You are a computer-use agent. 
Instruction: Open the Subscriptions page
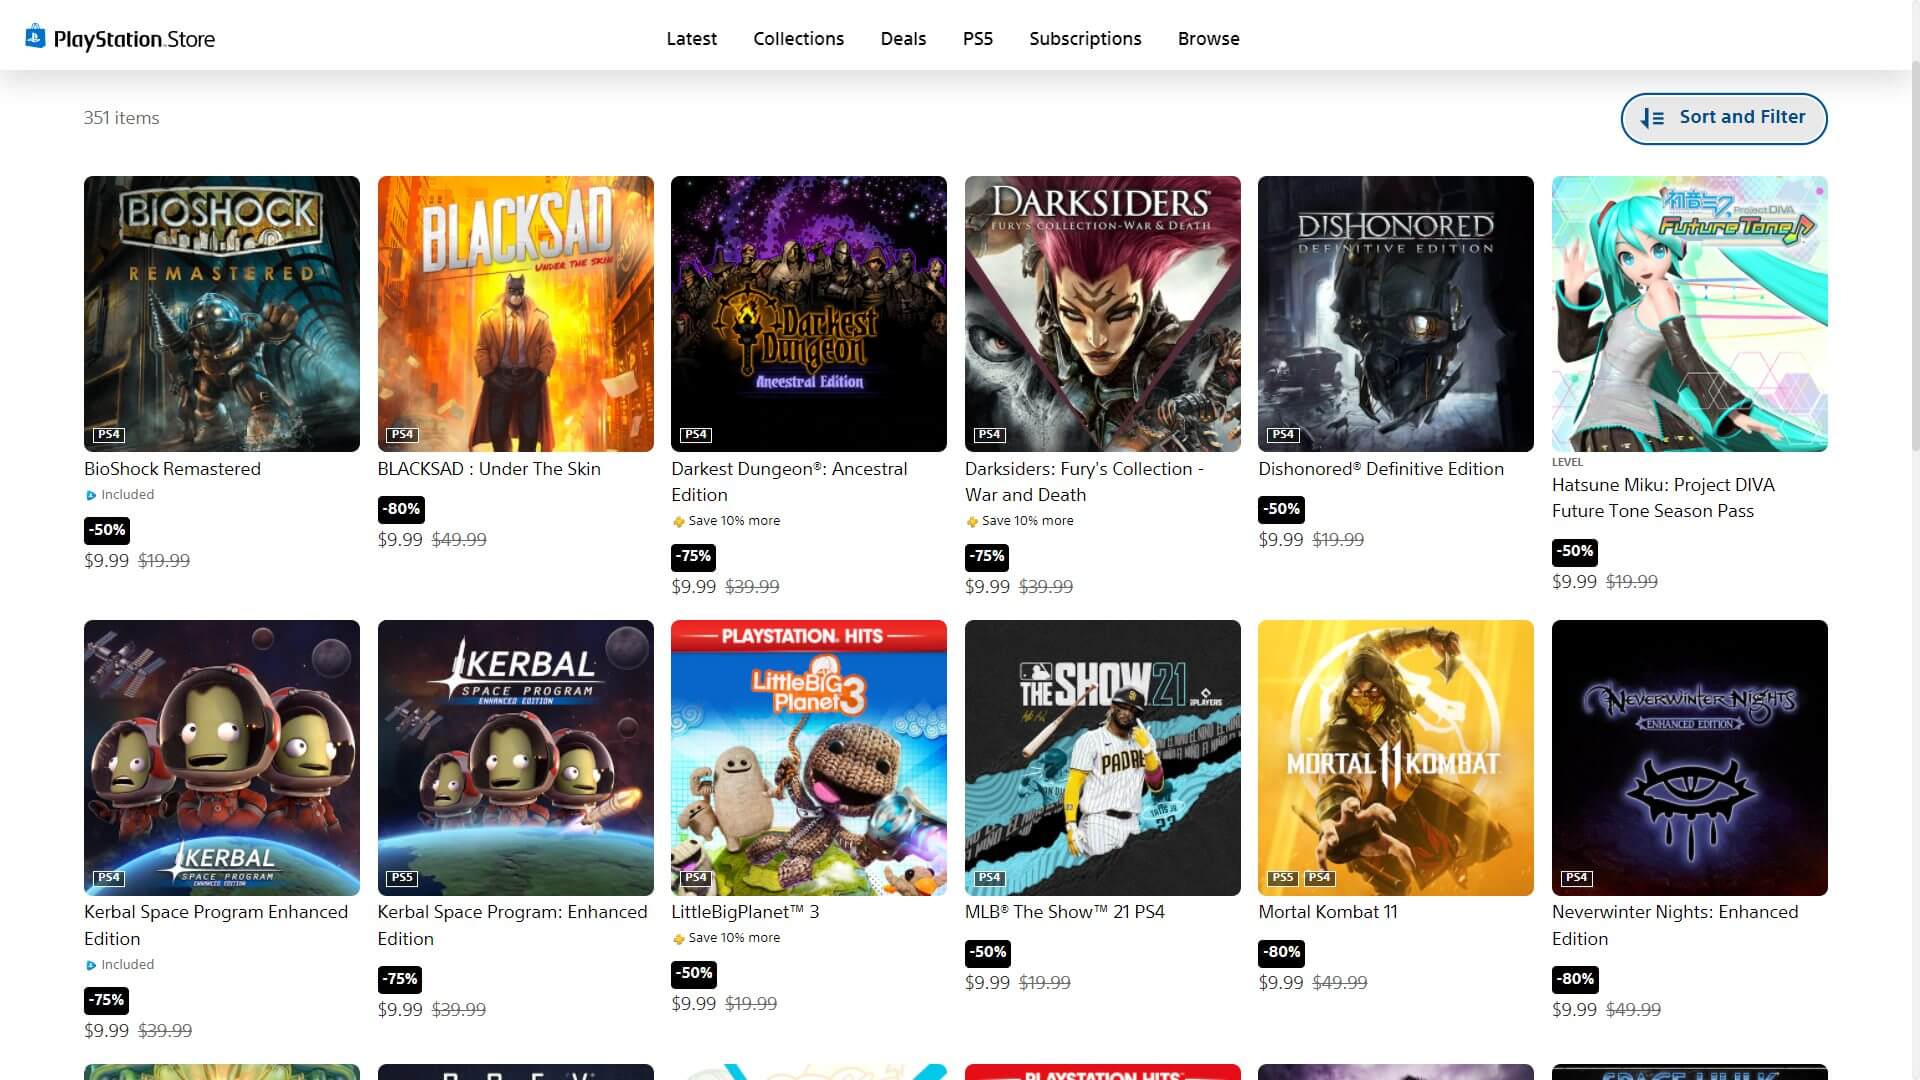tap(1085, 39)
